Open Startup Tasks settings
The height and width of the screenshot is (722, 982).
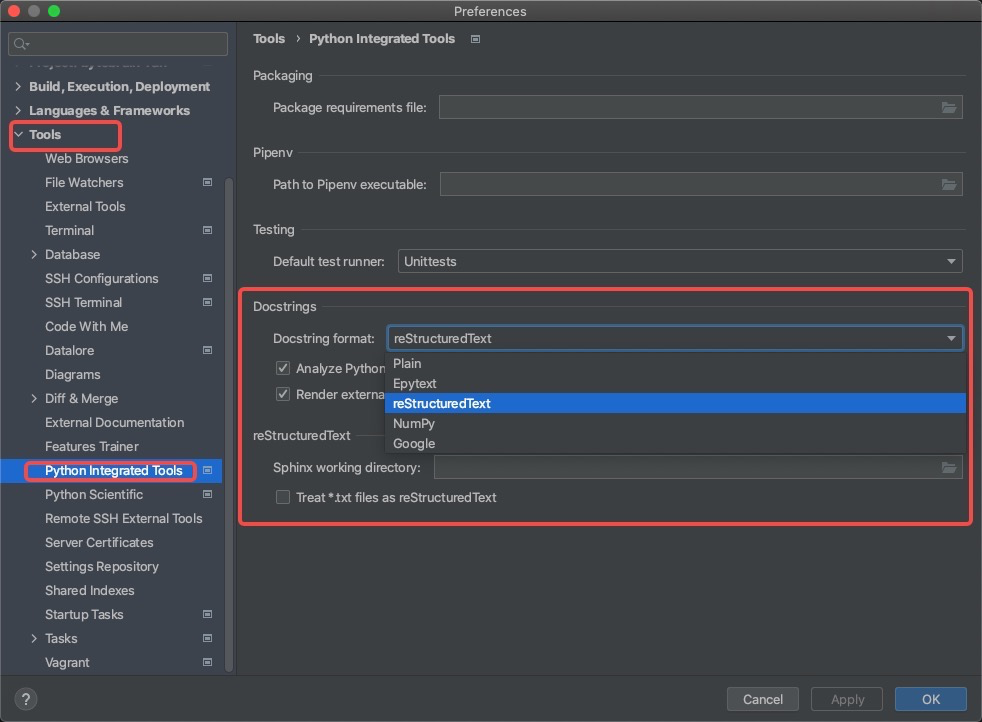(x=84, y=614)
